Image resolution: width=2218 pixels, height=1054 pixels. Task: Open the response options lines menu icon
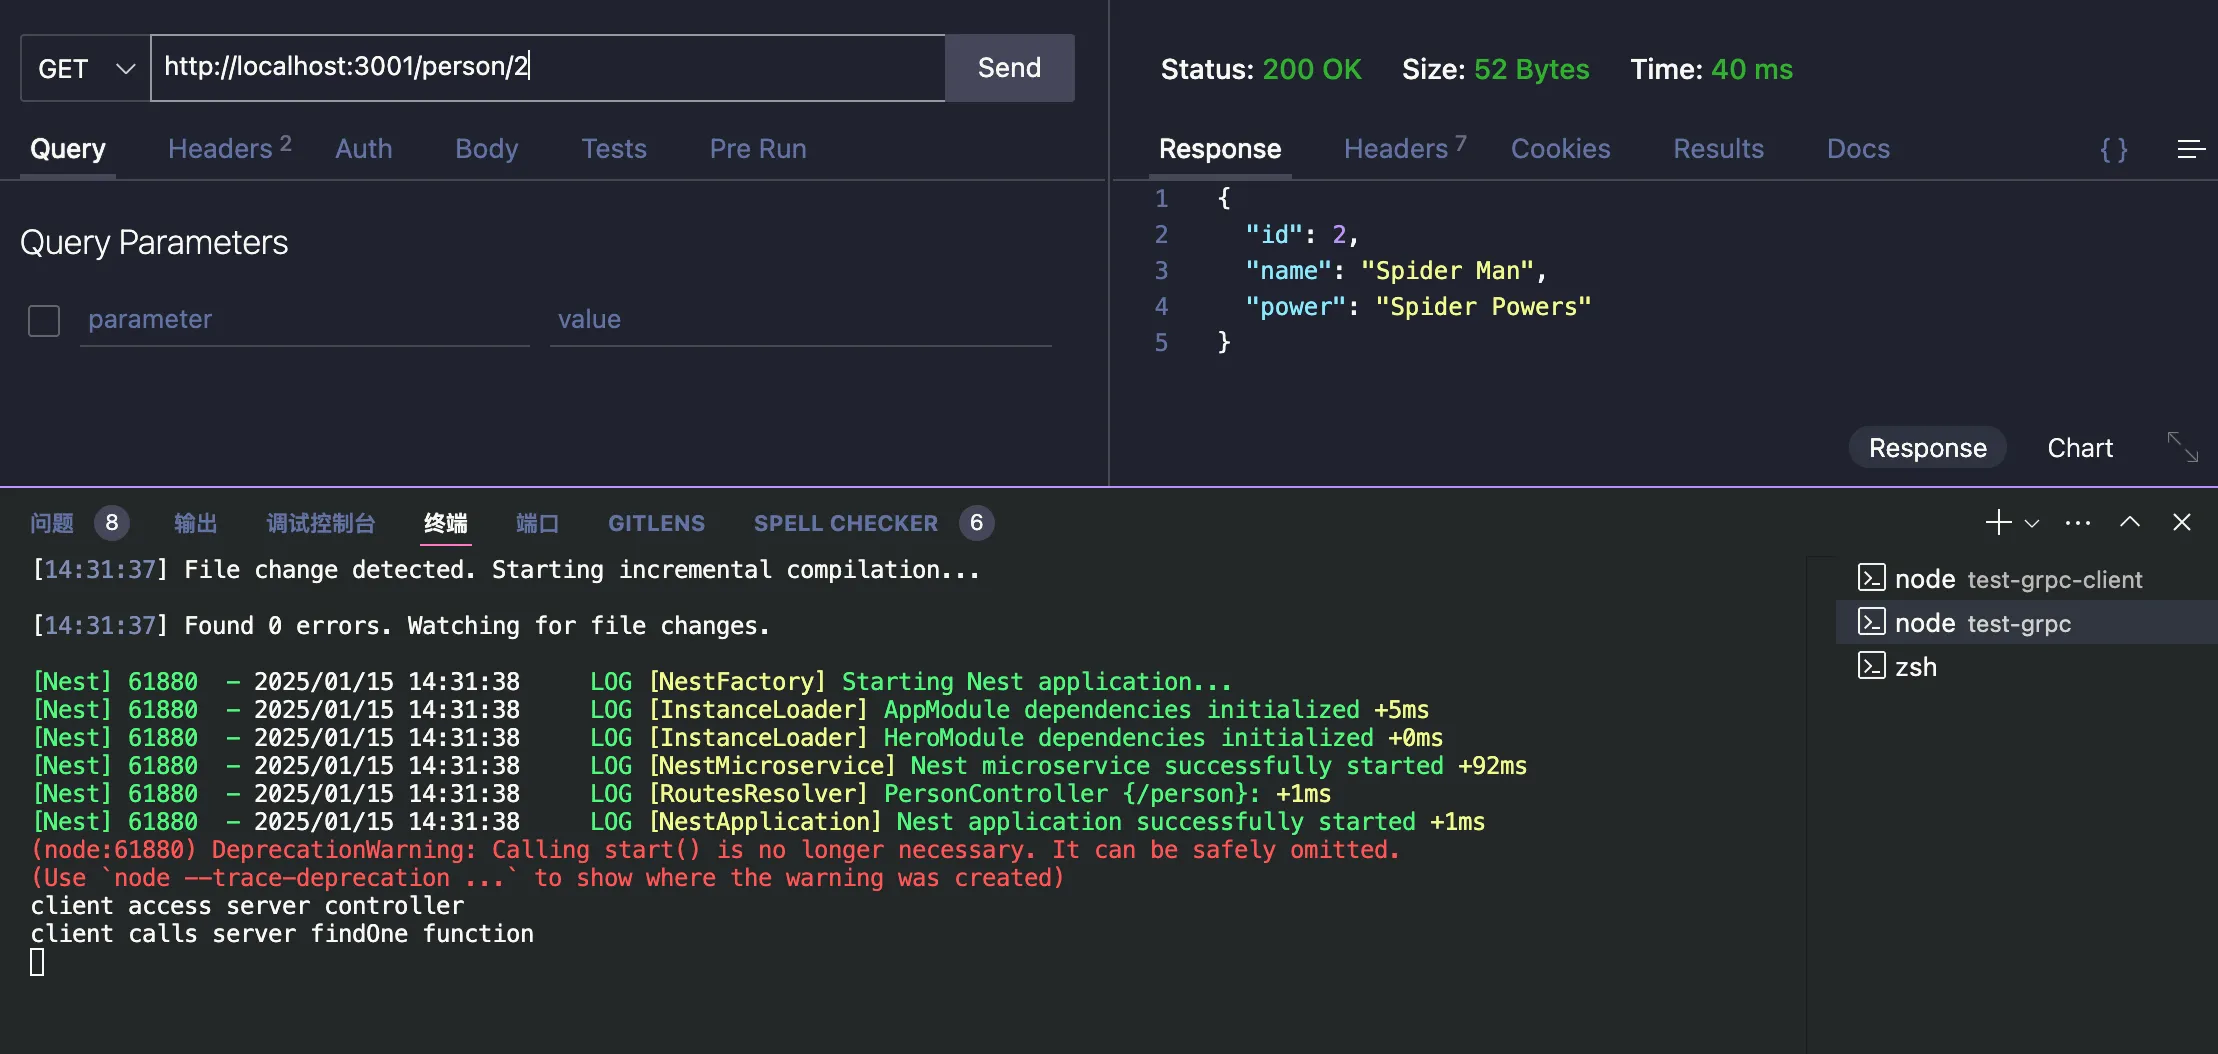(2190, 149)
